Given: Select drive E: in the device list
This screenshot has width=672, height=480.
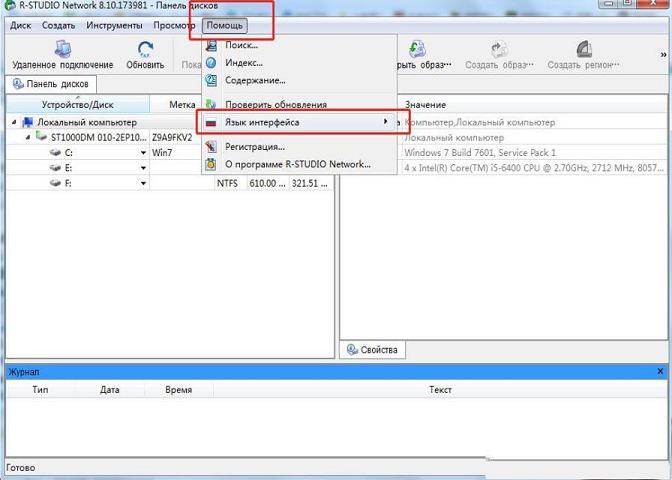Looking at the screenshot, I should point(69,168).
